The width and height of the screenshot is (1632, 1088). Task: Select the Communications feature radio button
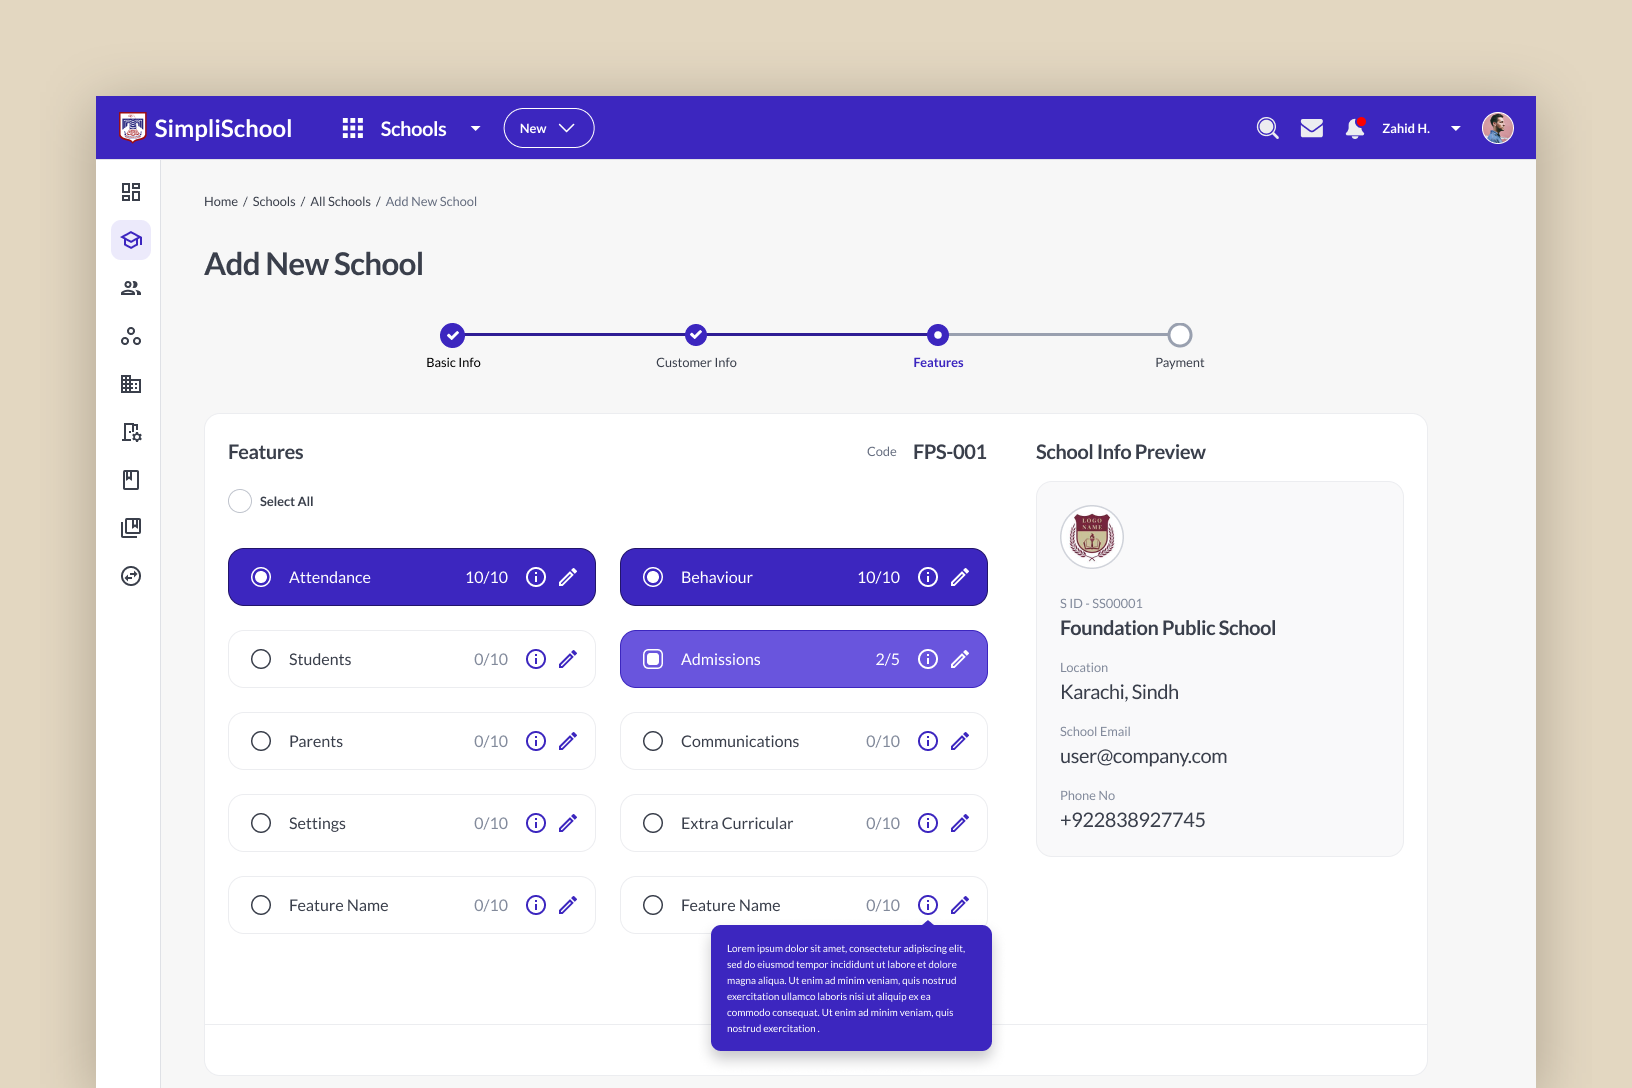653,741
